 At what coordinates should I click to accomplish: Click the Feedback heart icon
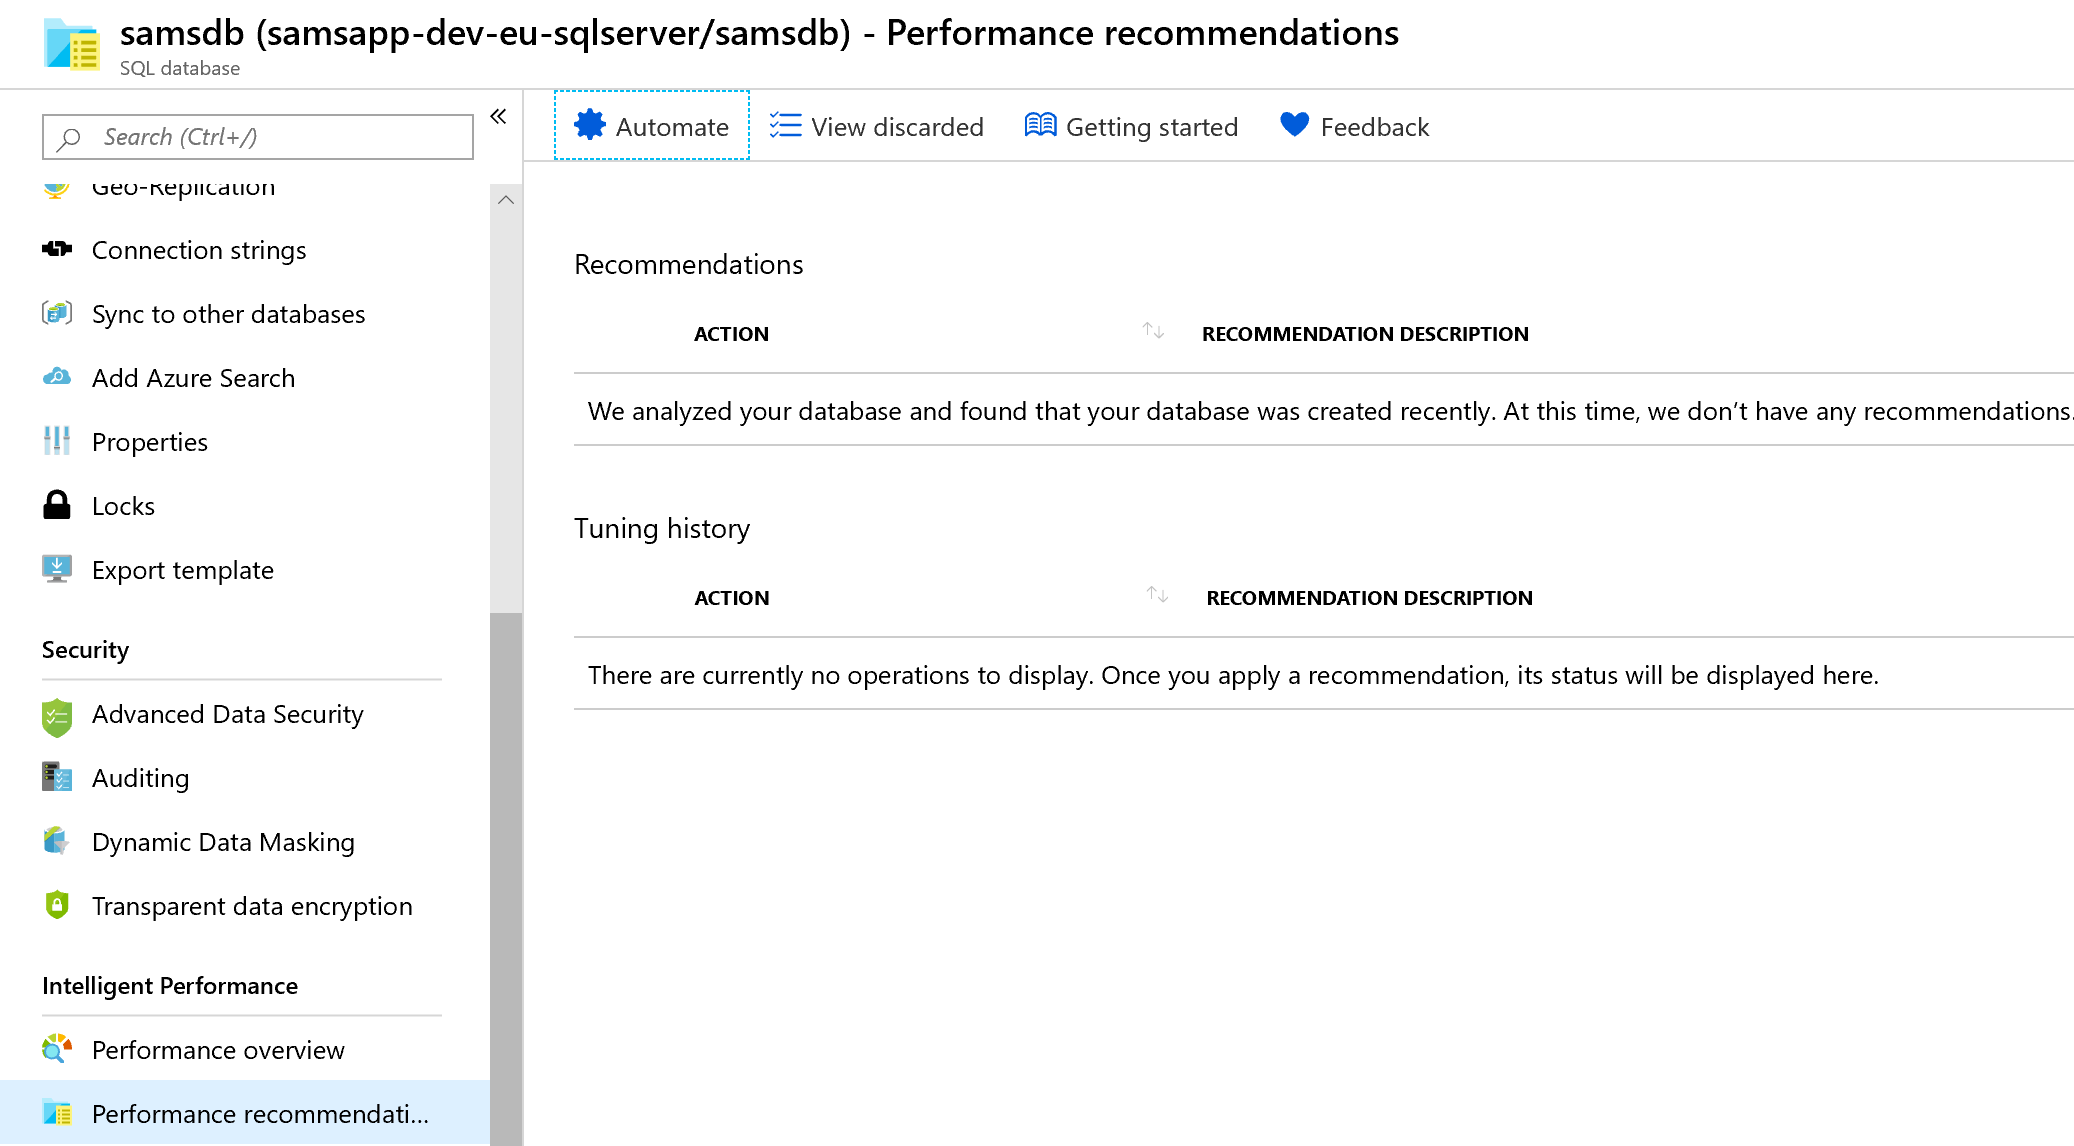(1294, 125)
